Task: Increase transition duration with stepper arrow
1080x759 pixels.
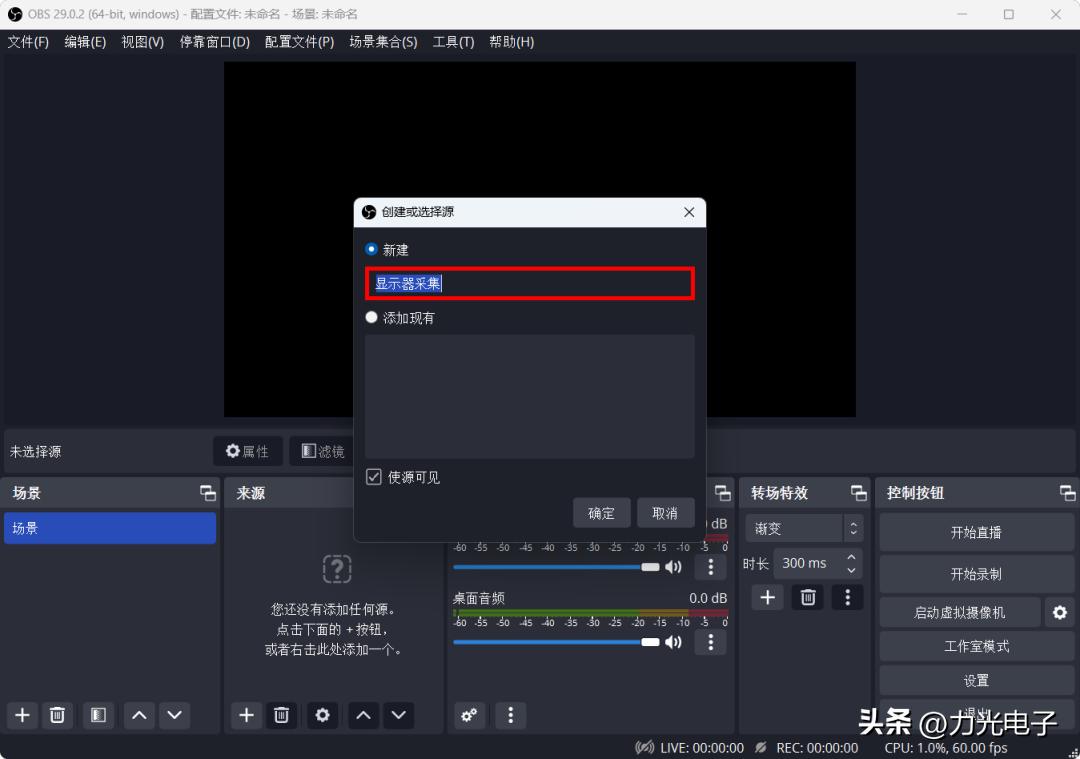Action: [x=851, y=556]
